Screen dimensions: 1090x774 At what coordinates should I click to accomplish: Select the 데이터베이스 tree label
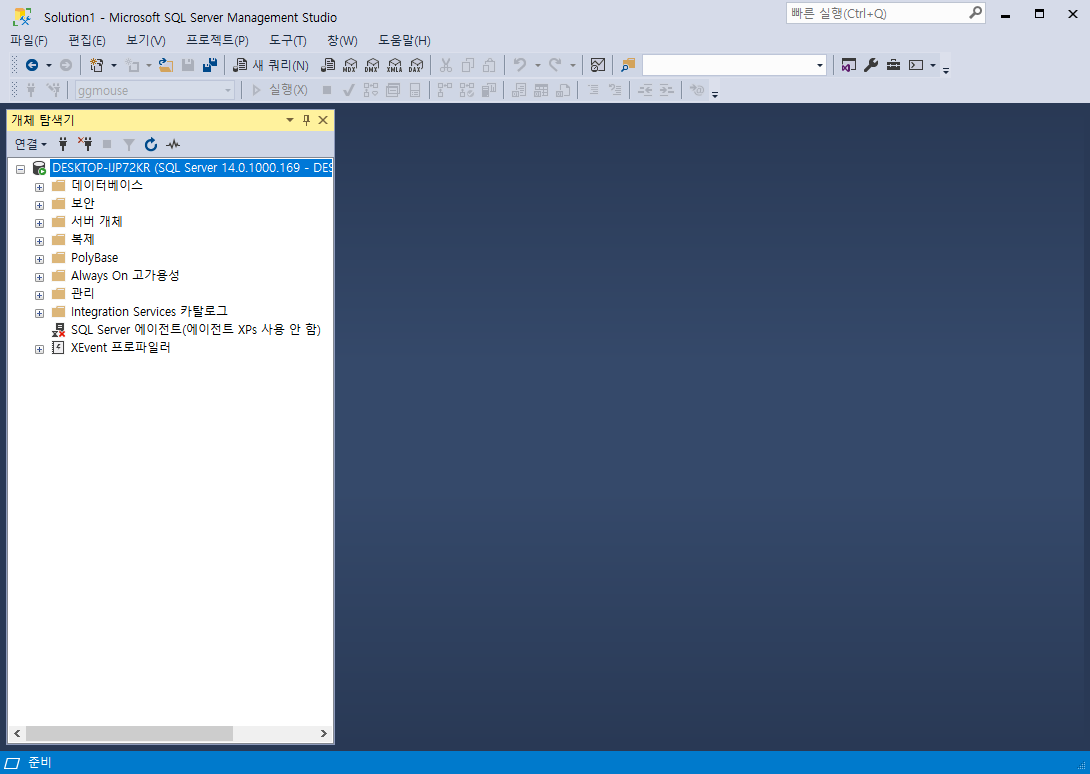(x=107, y=185)
